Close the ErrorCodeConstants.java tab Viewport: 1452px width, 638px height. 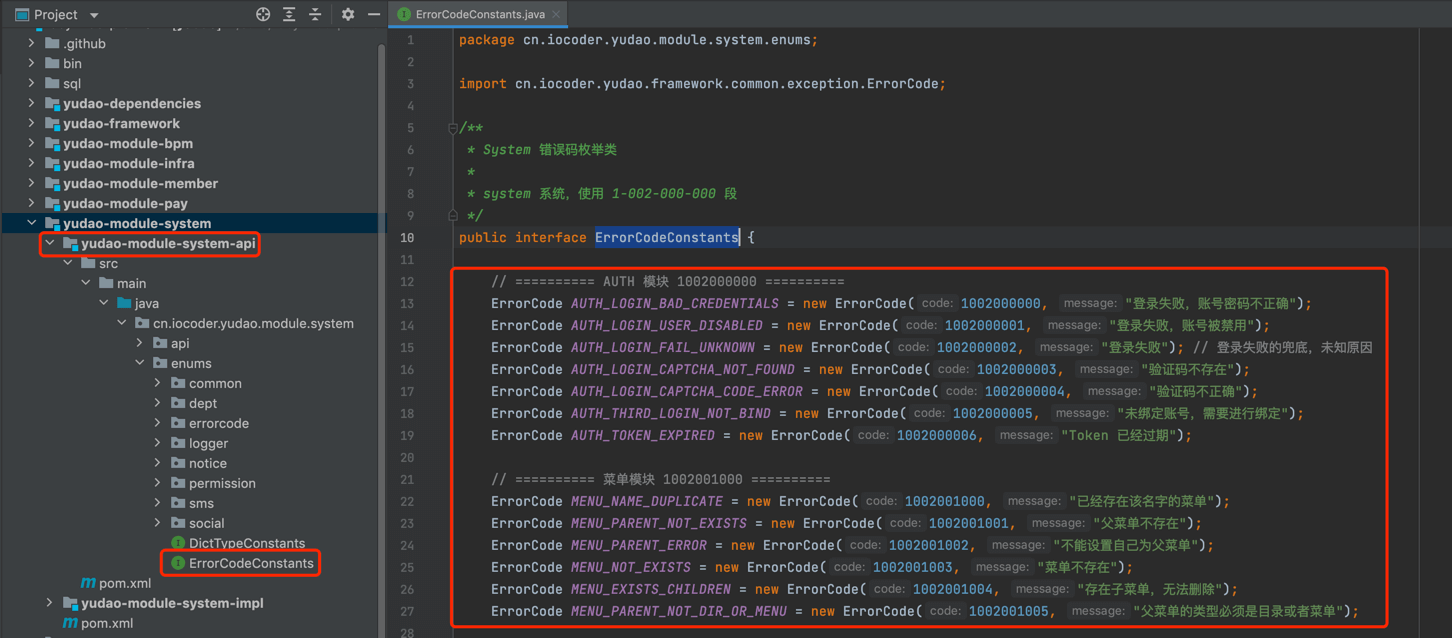[x=555, y=15]
